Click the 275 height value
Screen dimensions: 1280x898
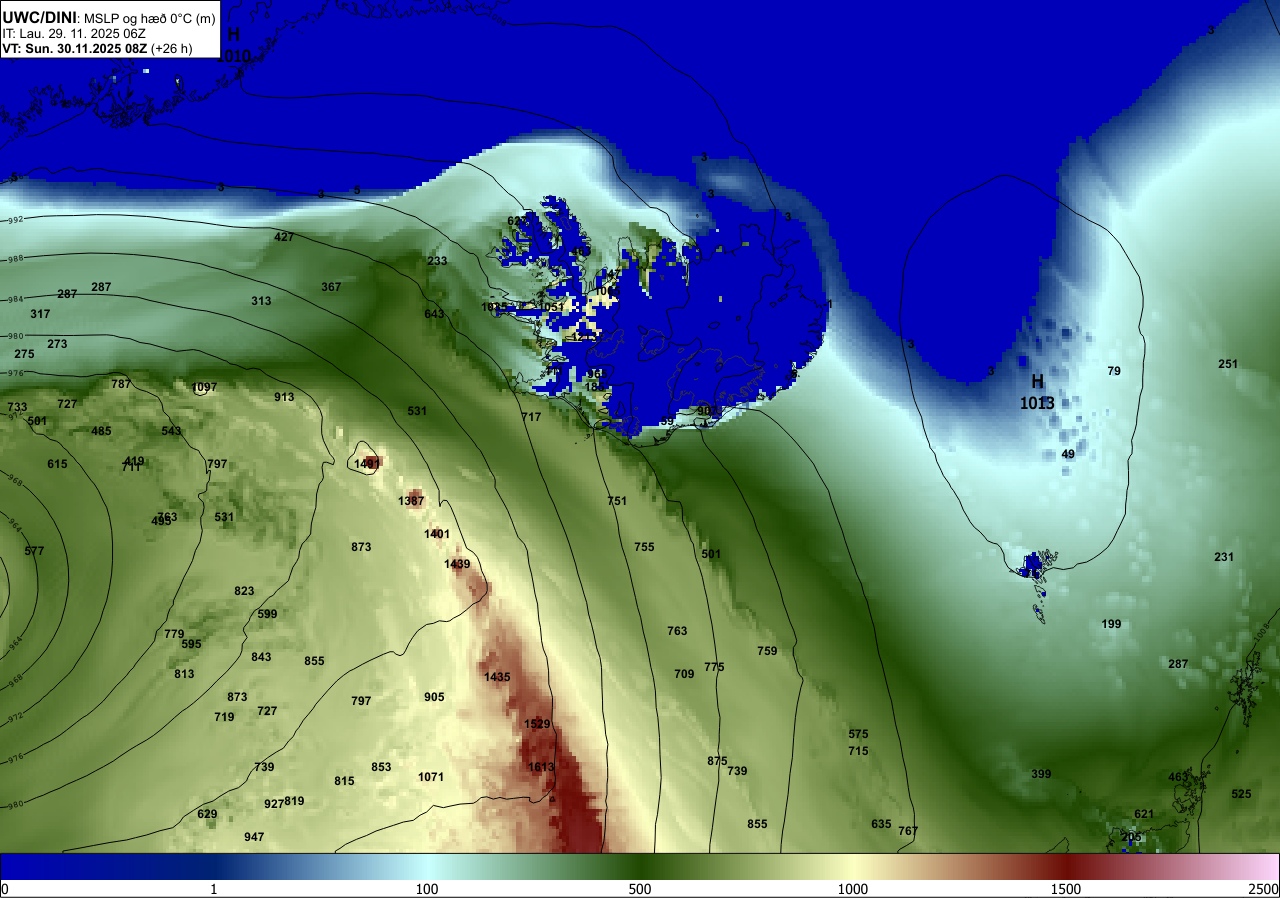pos(24,354)
